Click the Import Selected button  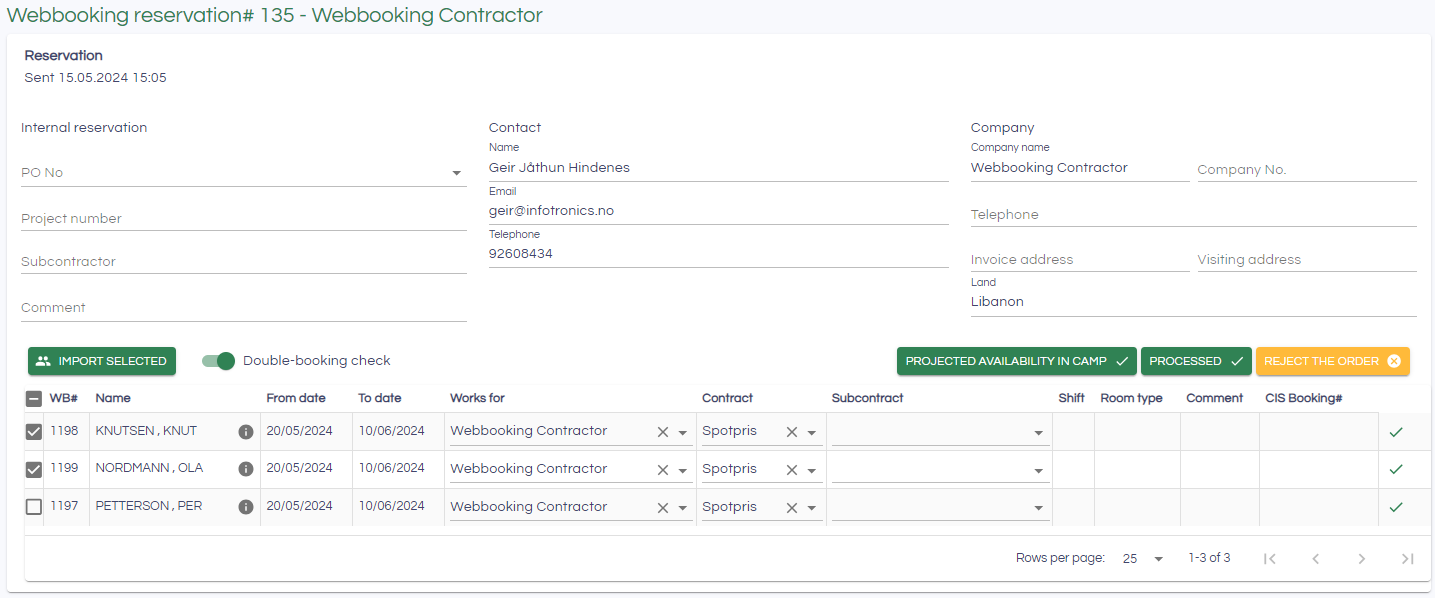(102, 361)
